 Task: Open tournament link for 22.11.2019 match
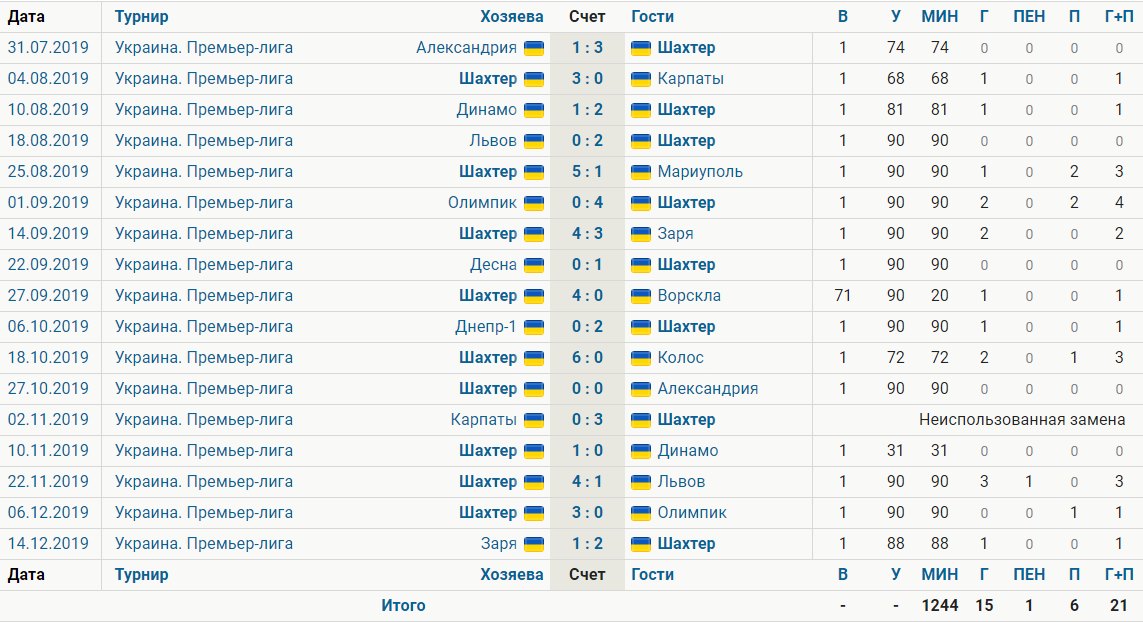204,482
